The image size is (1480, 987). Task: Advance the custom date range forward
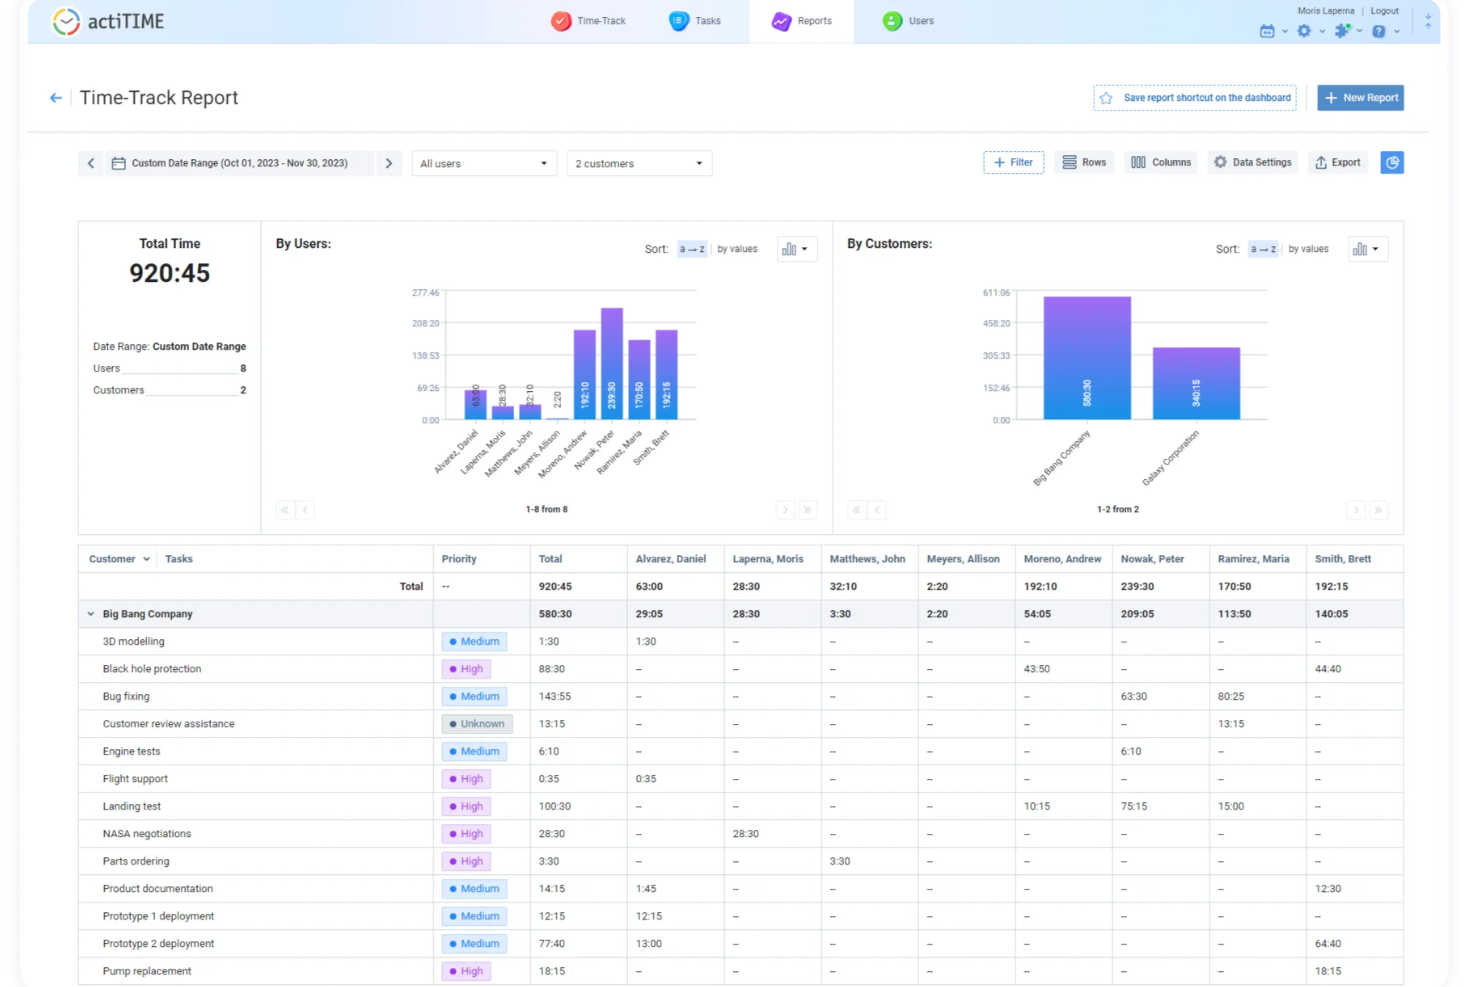[389, 162]
